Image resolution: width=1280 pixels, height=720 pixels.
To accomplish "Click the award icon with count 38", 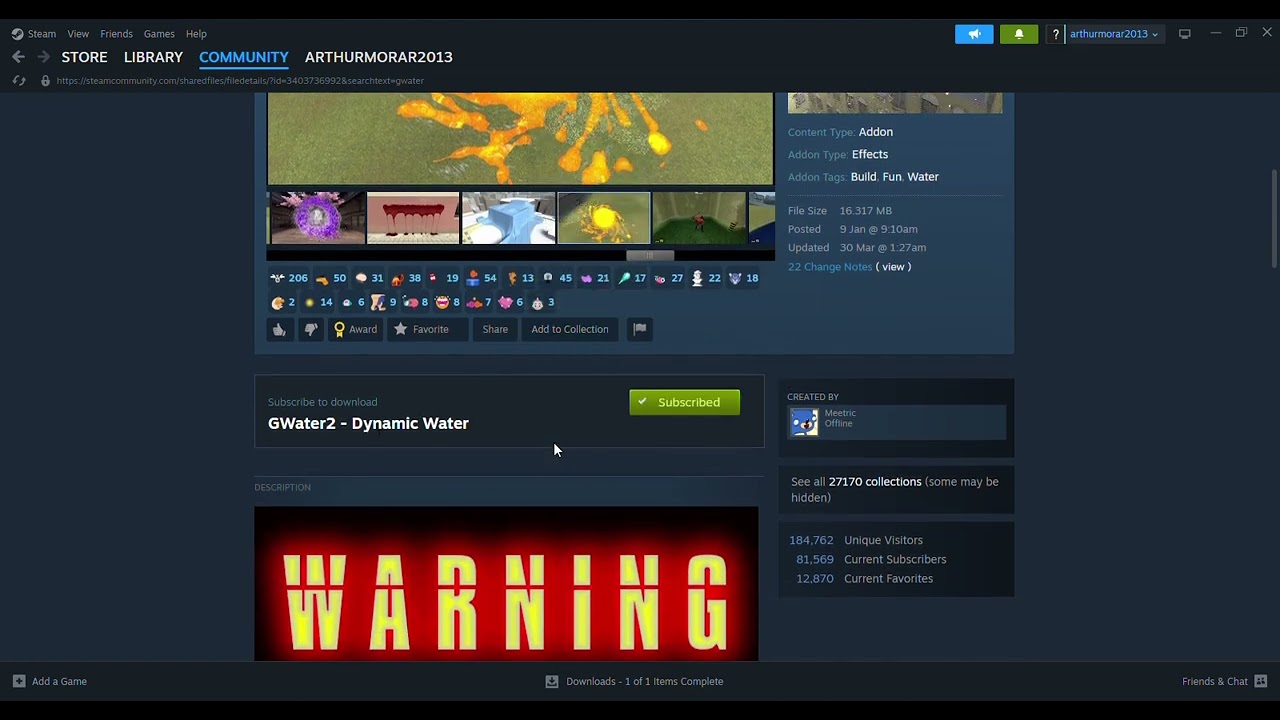I will pos(398,278).
